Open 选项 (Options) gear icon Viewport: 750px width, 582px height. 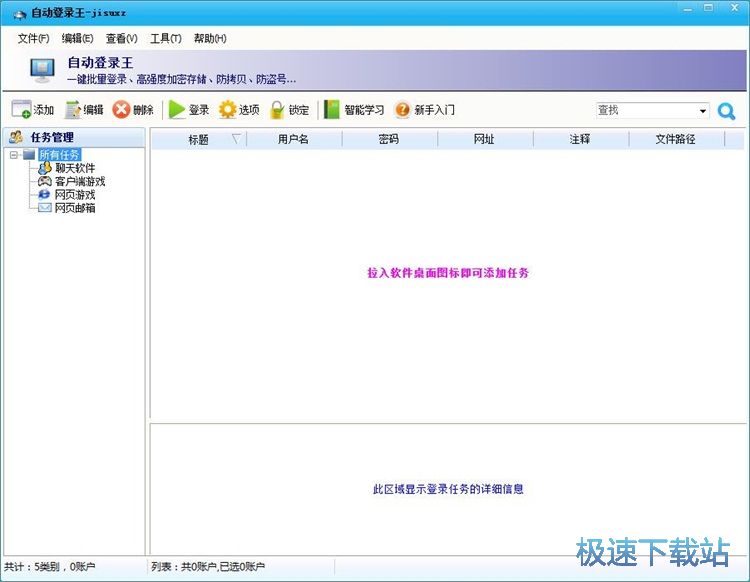click(x=227, y=110)
